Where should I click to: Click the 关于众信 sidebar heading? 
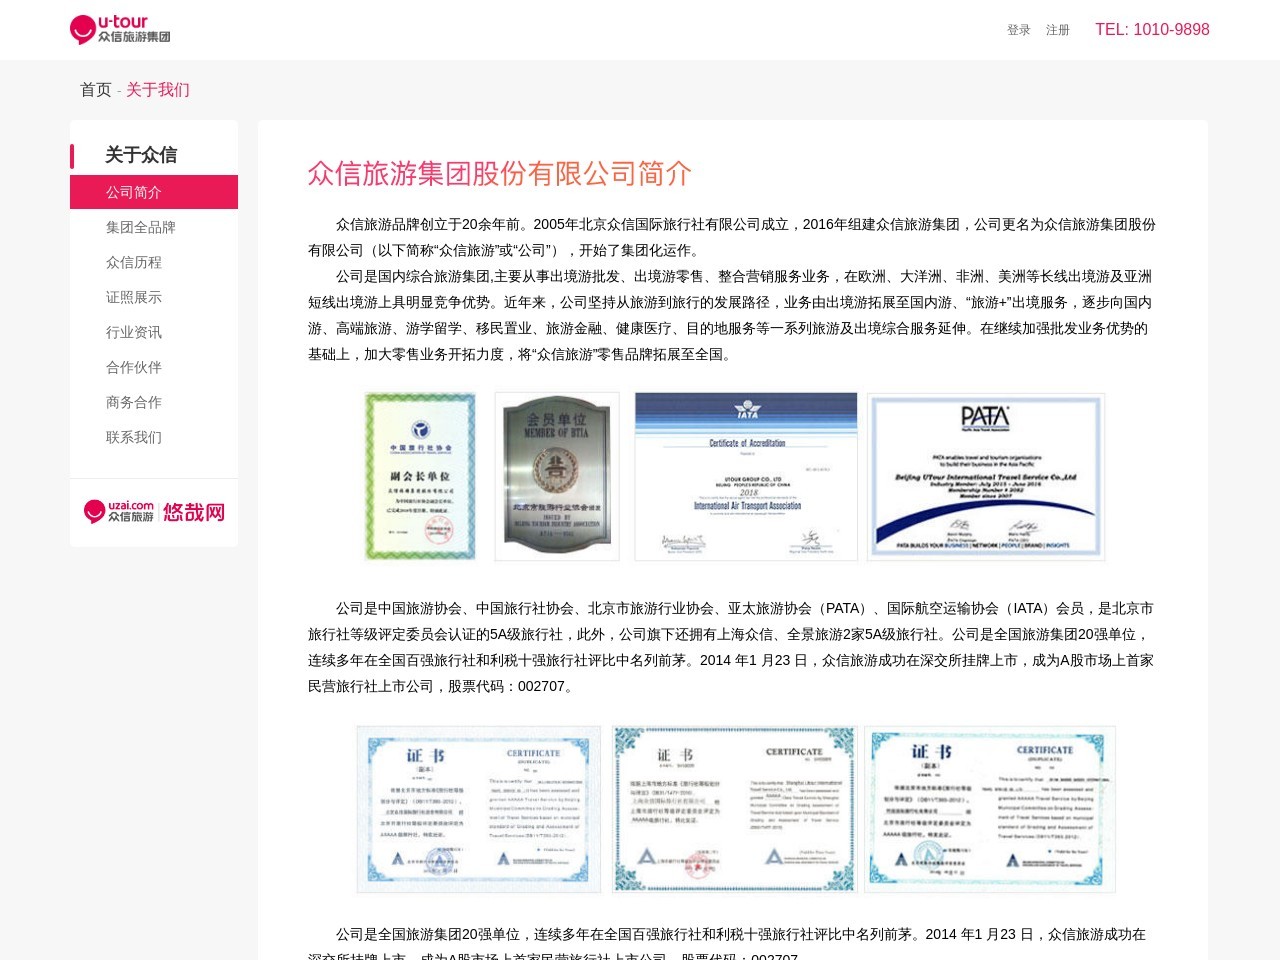point(141,155)
